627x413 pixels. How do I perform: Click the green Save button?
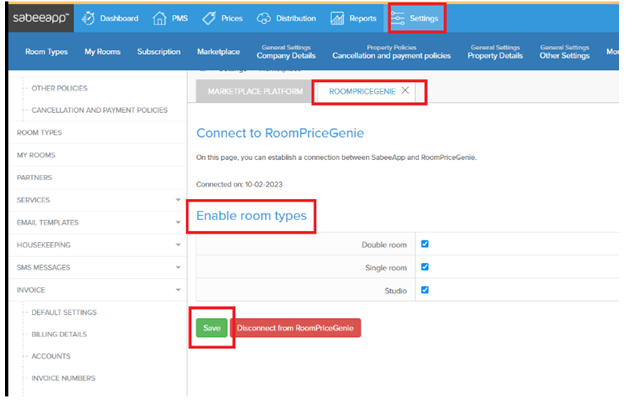tap(211, 328)
